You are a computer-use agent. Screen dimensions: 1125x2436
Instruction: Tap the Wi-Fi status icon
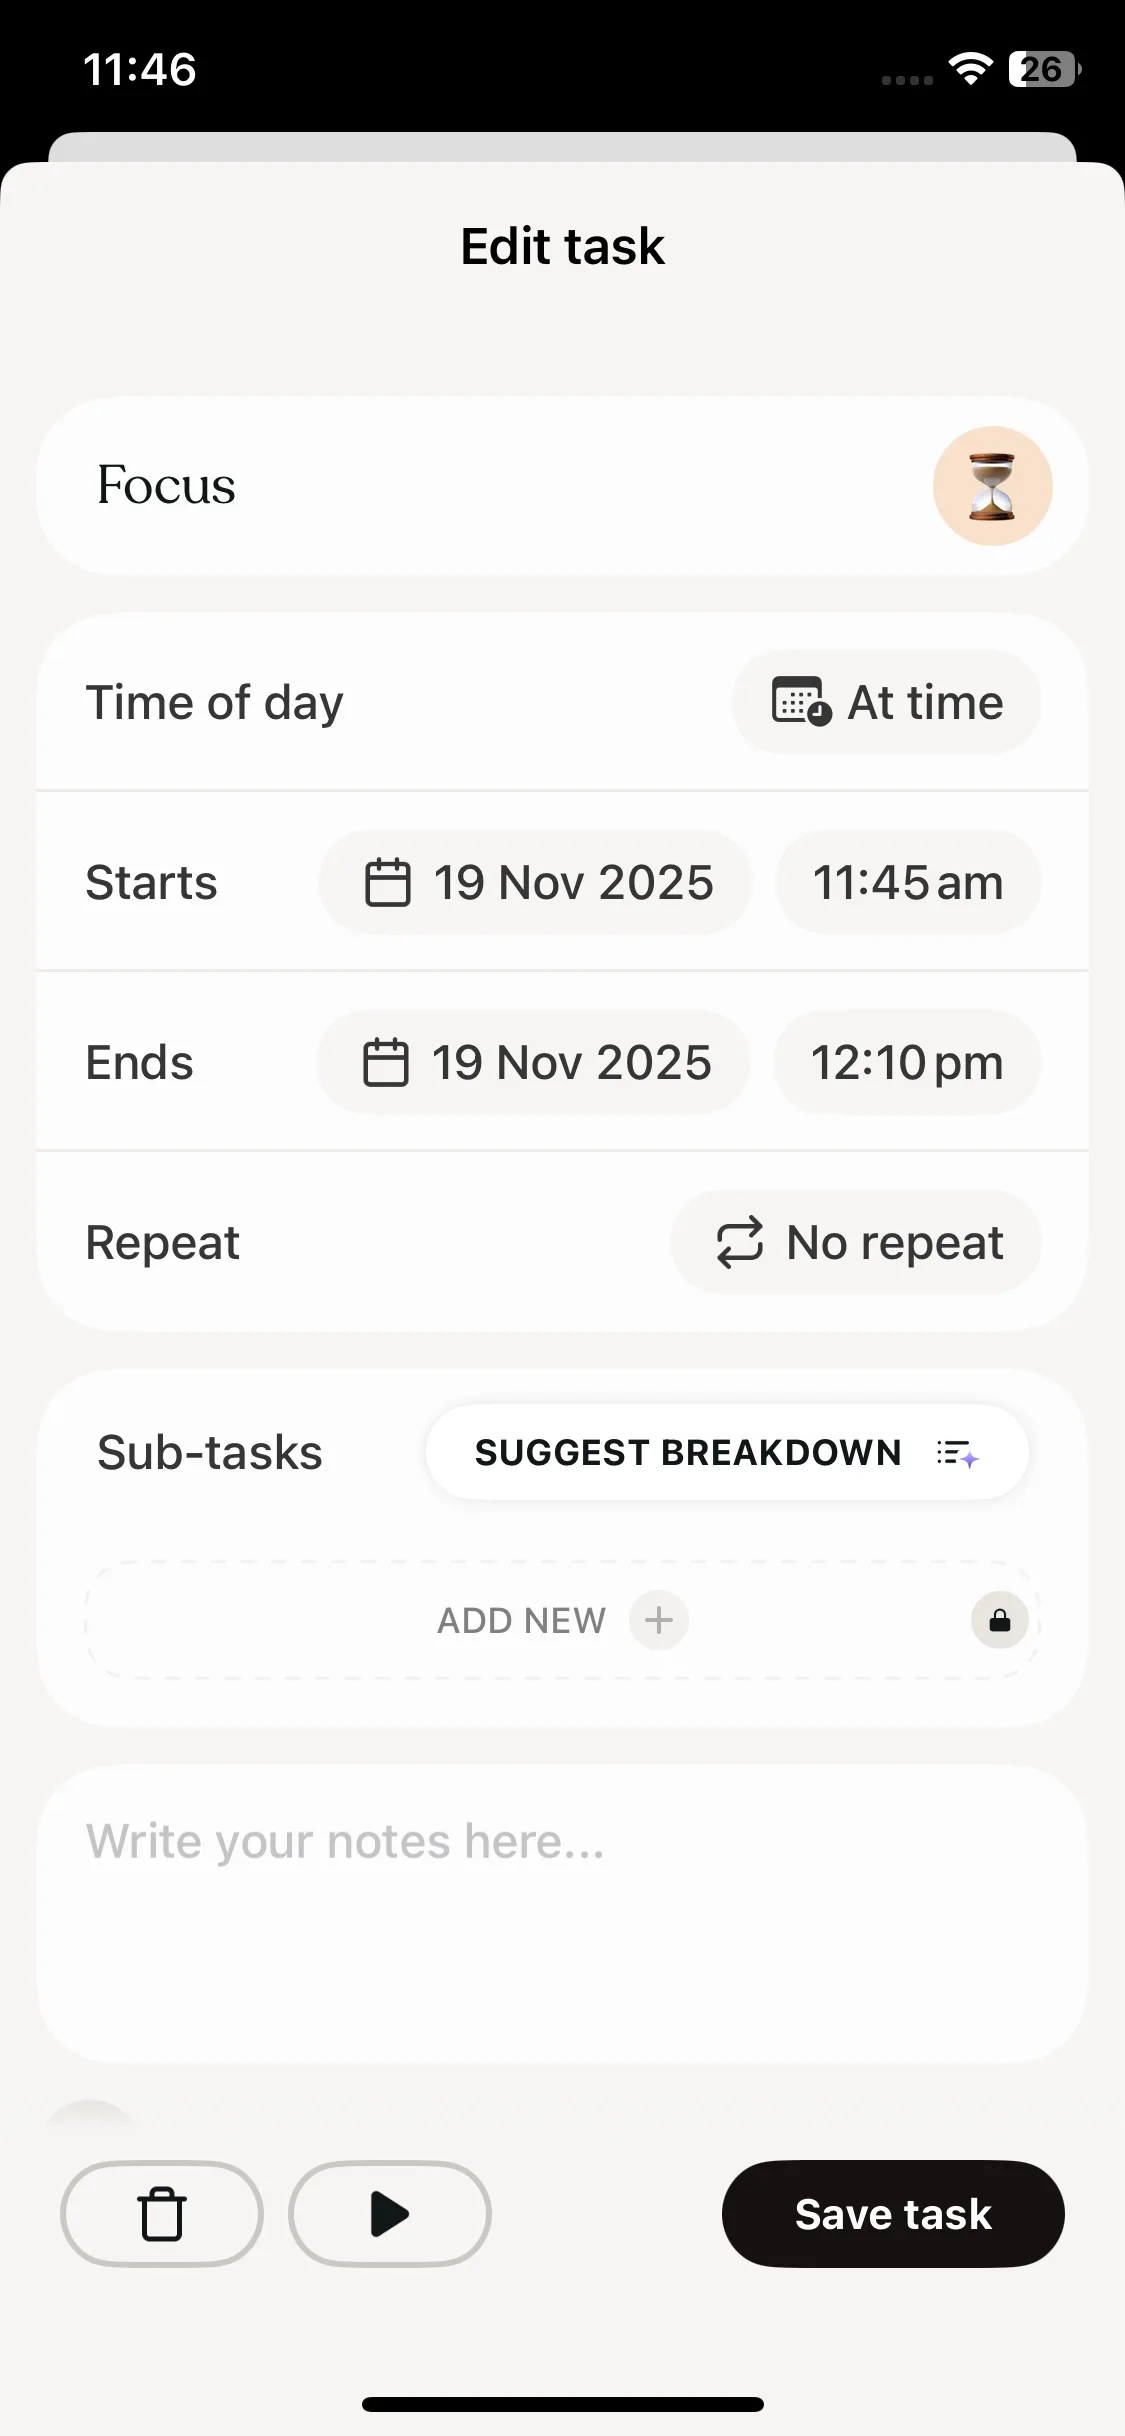click(x=970, y=69)
